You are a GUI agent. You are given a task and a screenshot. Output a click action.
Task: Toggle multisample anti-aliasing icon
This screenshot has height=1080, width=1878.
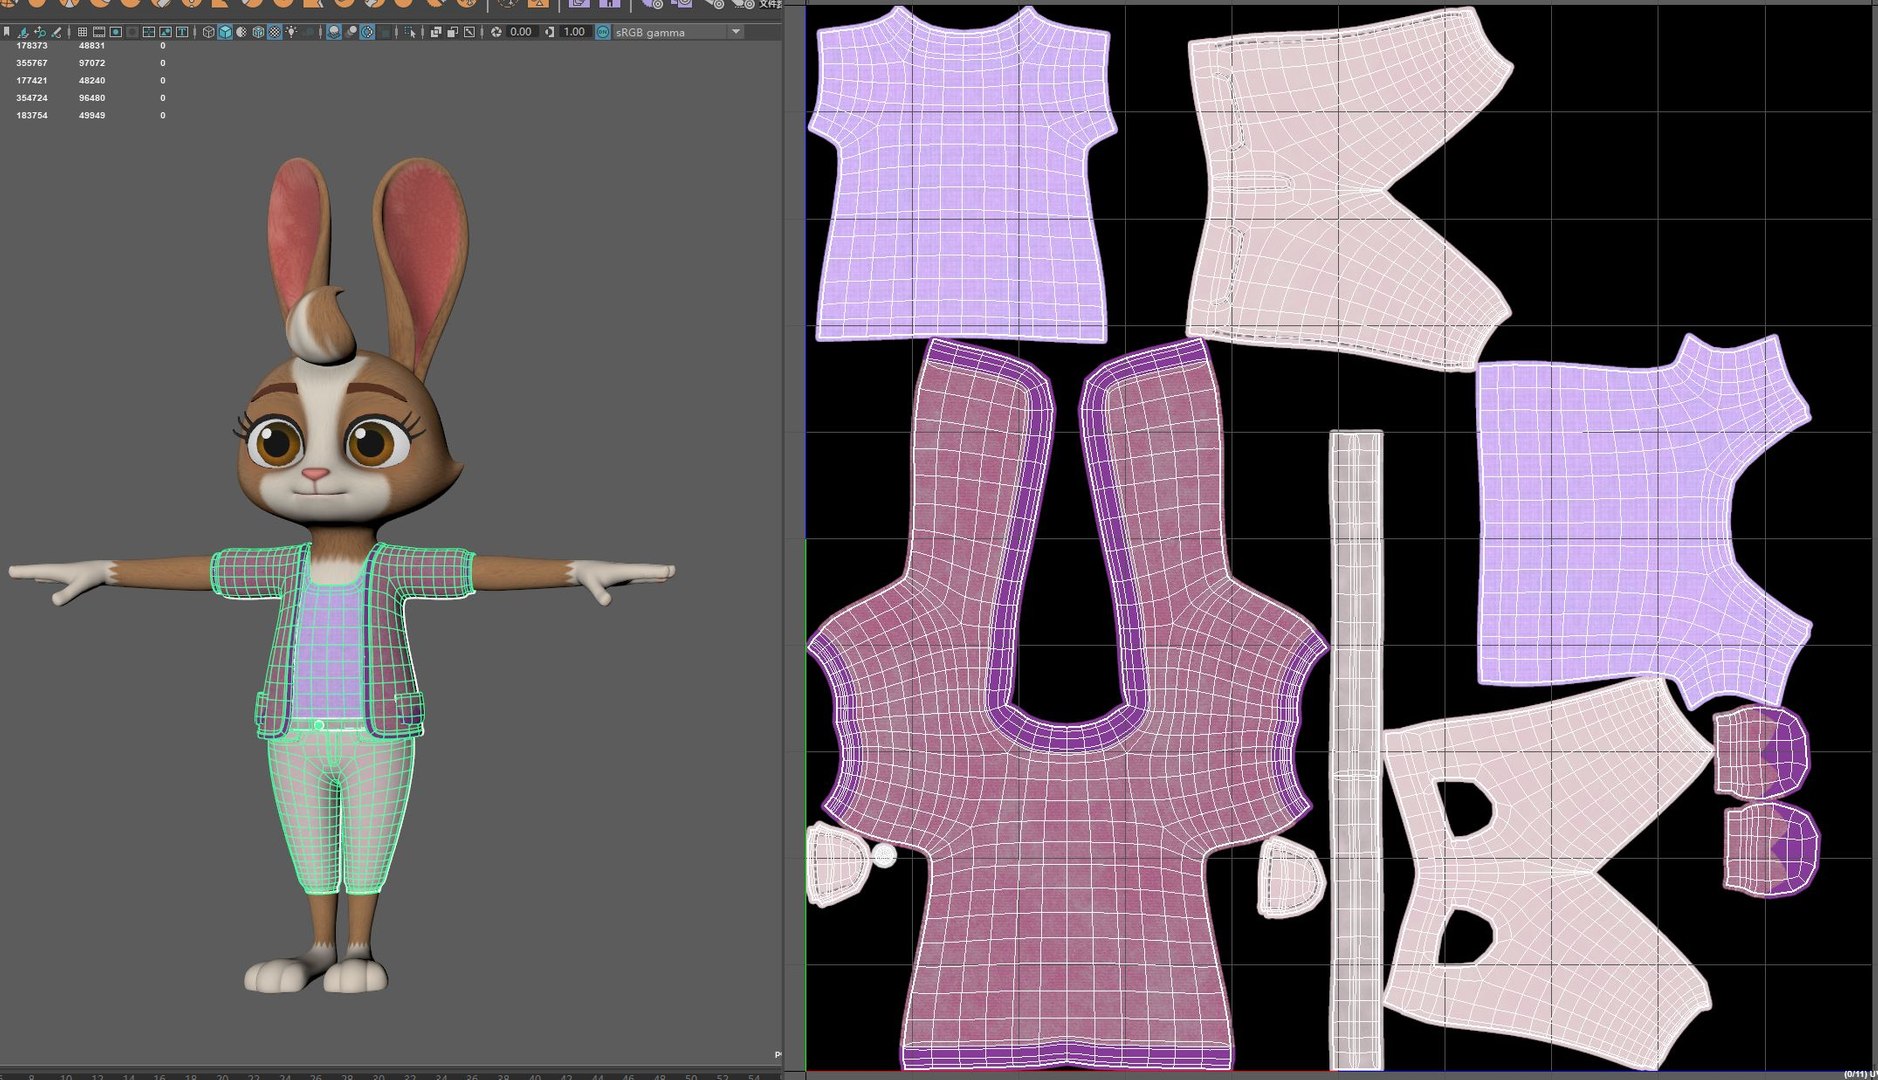pyautogui.click(x=367, y=32)
